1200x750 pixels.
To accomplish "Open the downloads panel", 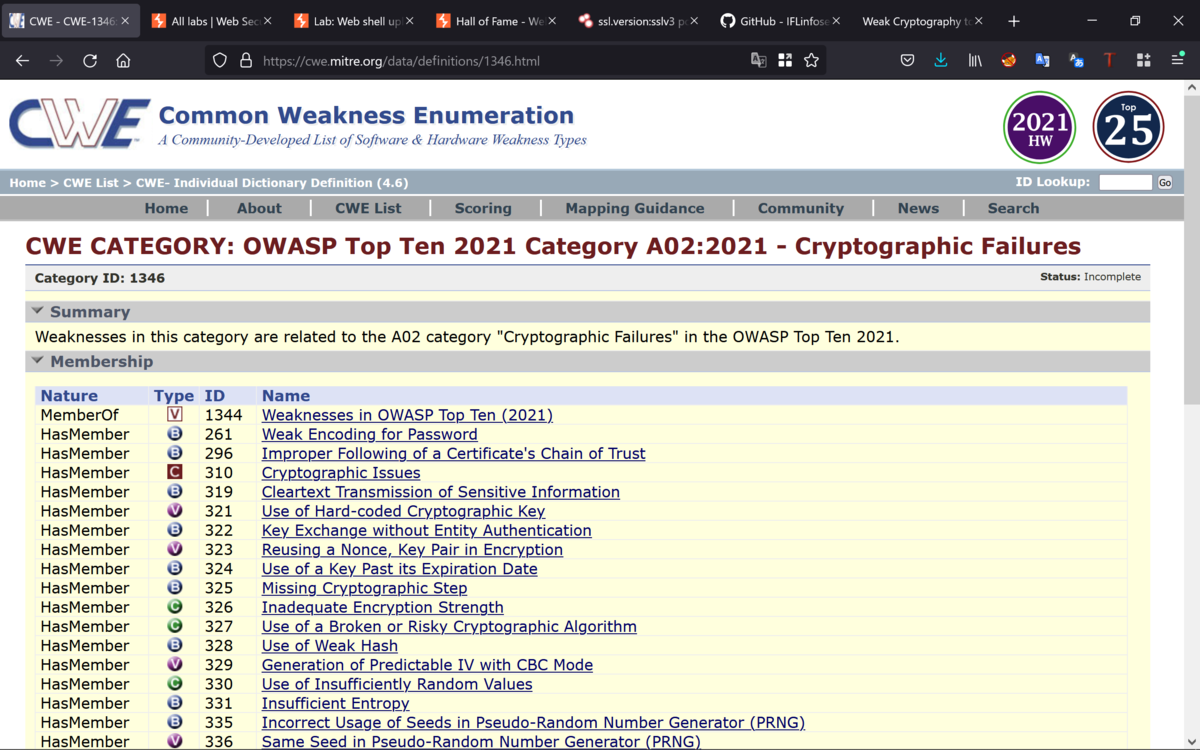I will click(941, 61).
